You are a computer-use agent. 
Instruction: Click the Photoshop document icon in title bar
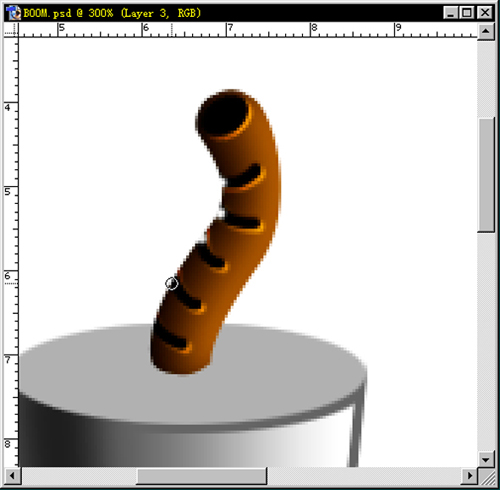13,13
